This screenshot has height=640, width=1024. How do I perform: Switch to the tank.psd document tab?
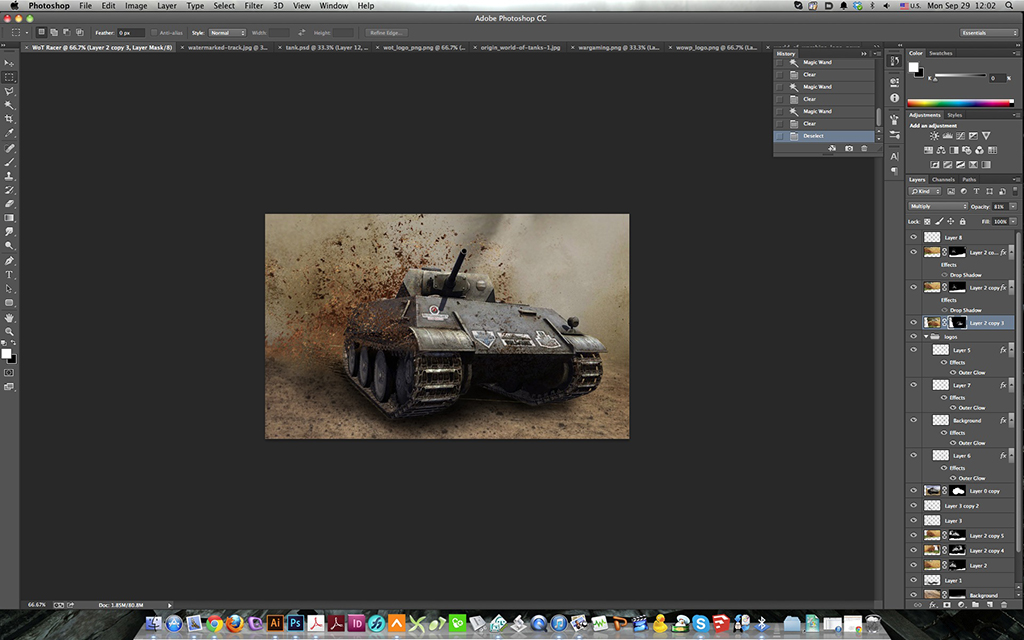[327, 48]
